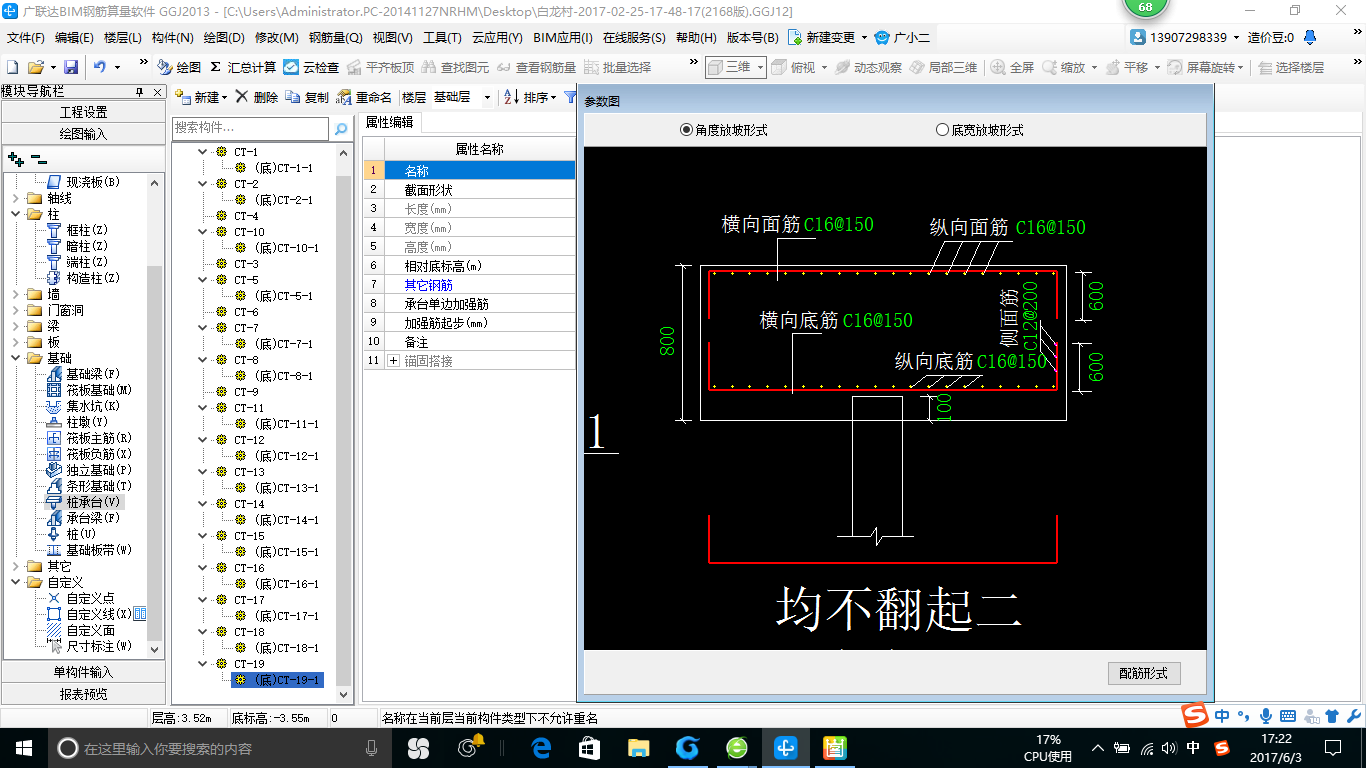Expand the 锚固搭接 property row

(393, 360)
